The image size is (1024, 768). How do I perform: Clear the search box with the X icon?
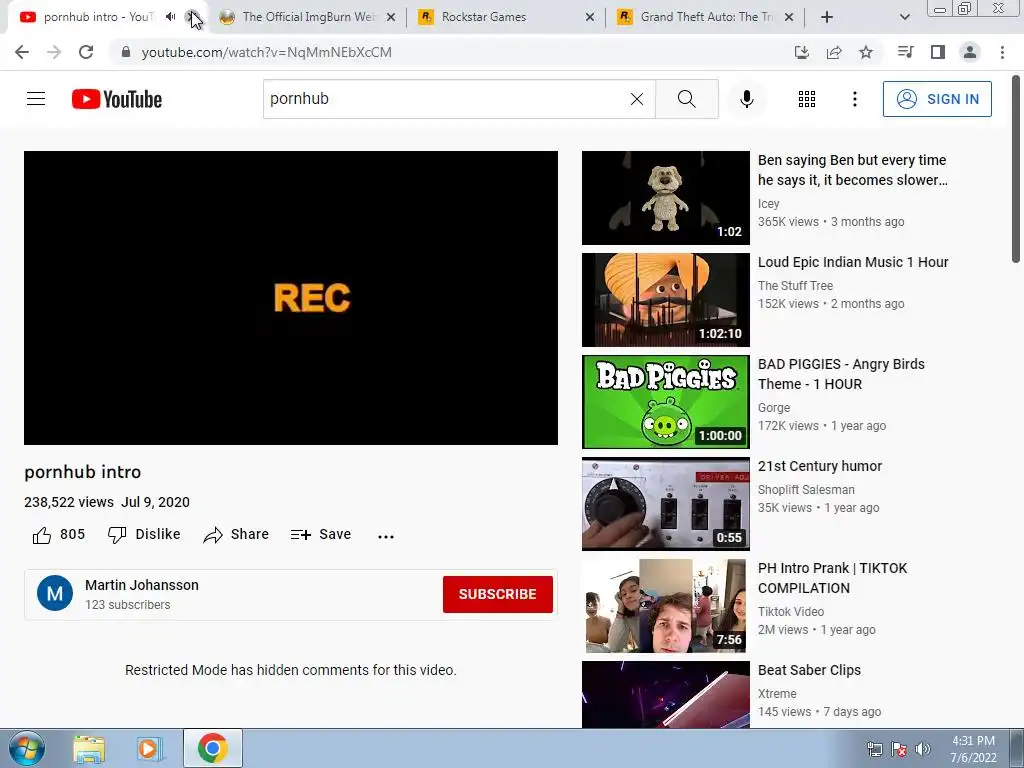637,99
